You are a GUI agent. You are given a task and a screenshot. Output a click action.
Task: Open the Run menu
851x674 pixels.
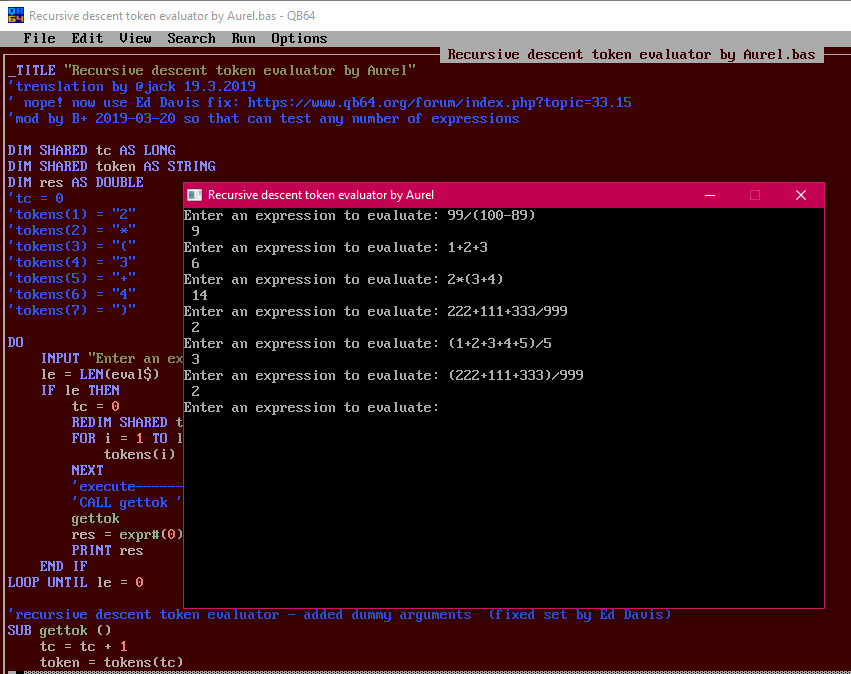(243, 39)
